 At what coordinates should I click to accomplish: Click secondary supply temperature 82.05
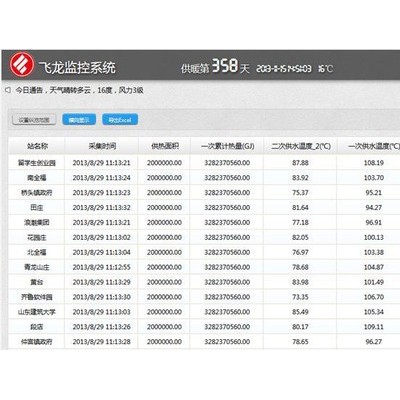pos(300,237)
